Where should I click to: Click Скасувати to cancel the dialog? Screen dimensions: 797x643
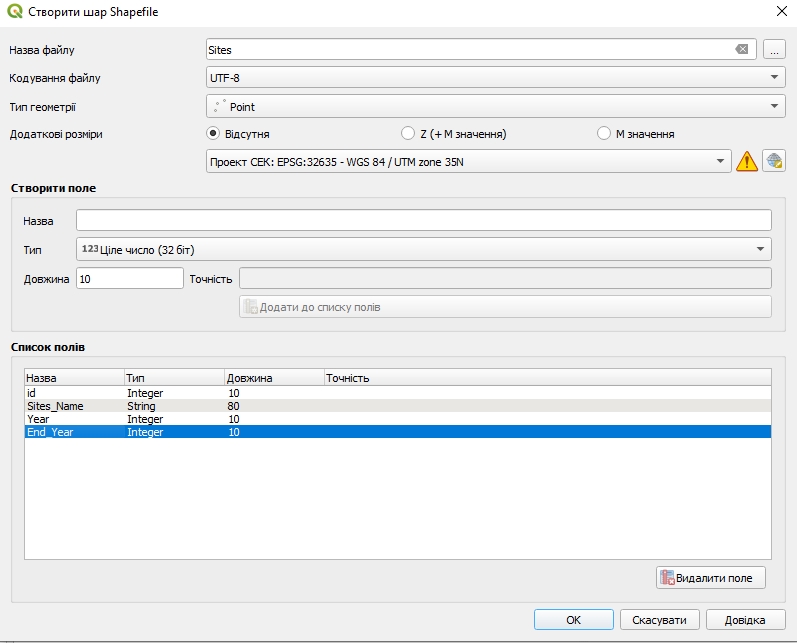(659, 620)
